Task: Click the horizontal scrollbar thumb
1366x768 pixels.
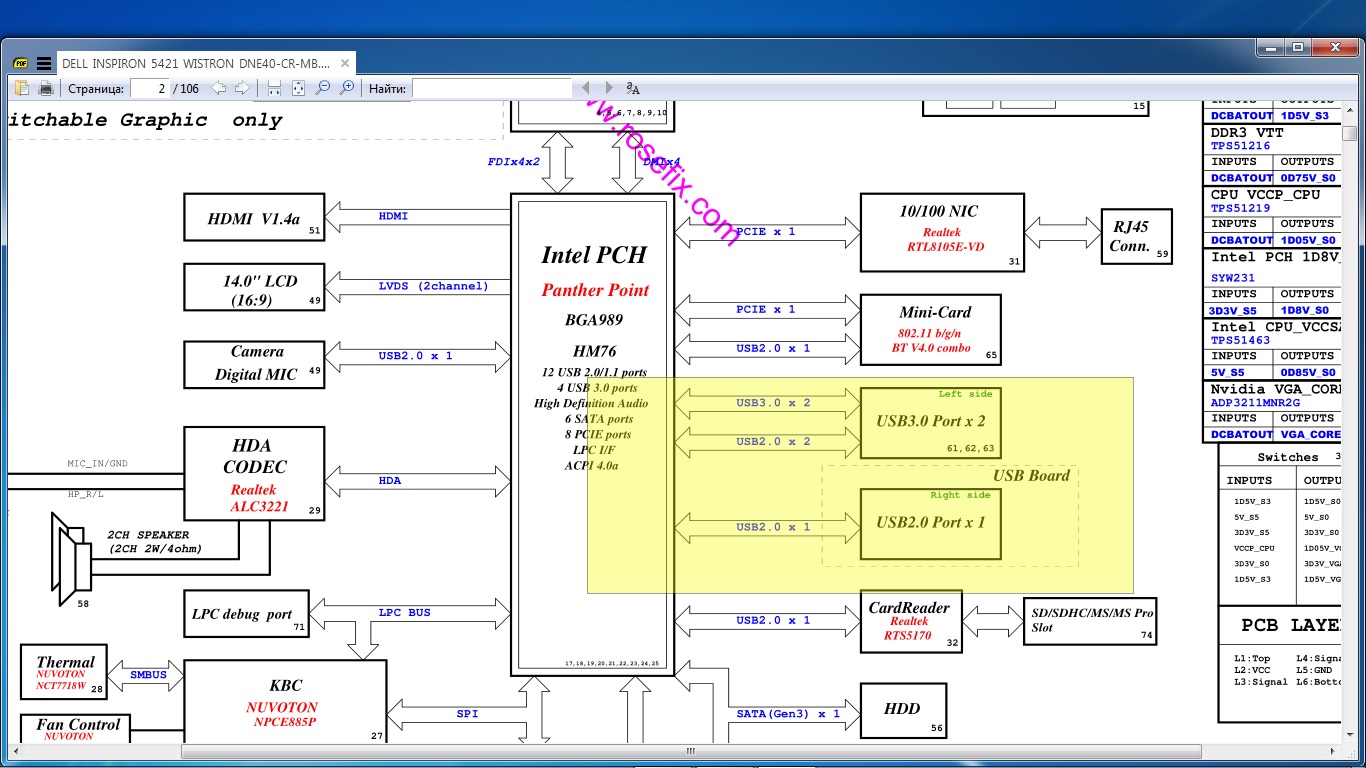Action: tap(689, 750)
